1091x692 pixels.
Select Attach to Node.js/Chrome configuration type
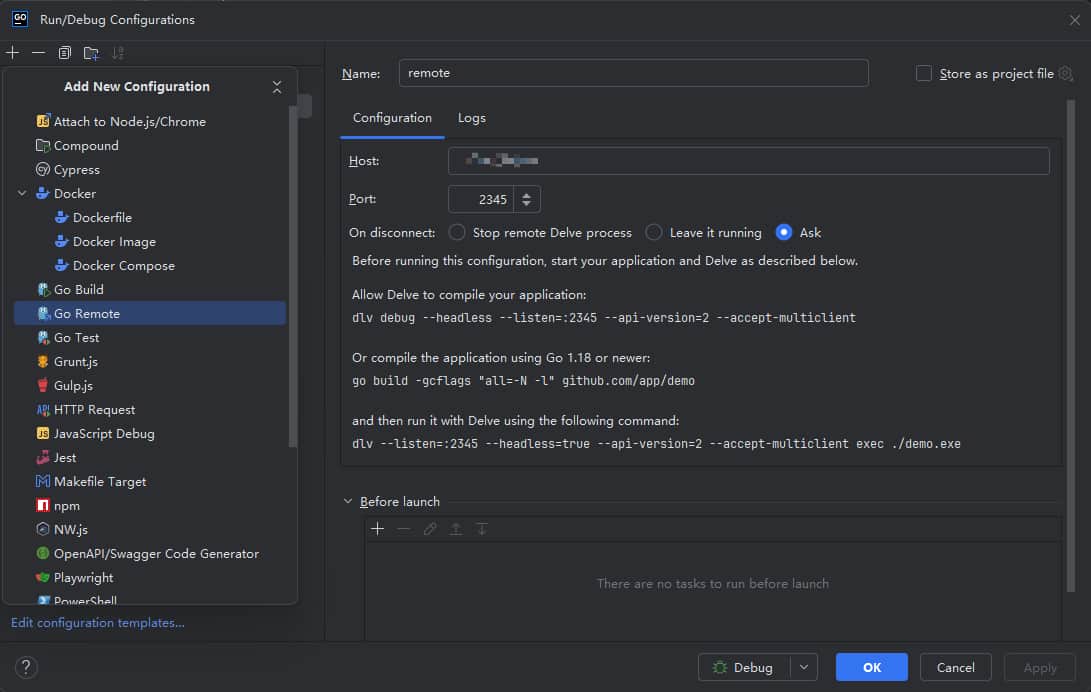tap(150, 122)
